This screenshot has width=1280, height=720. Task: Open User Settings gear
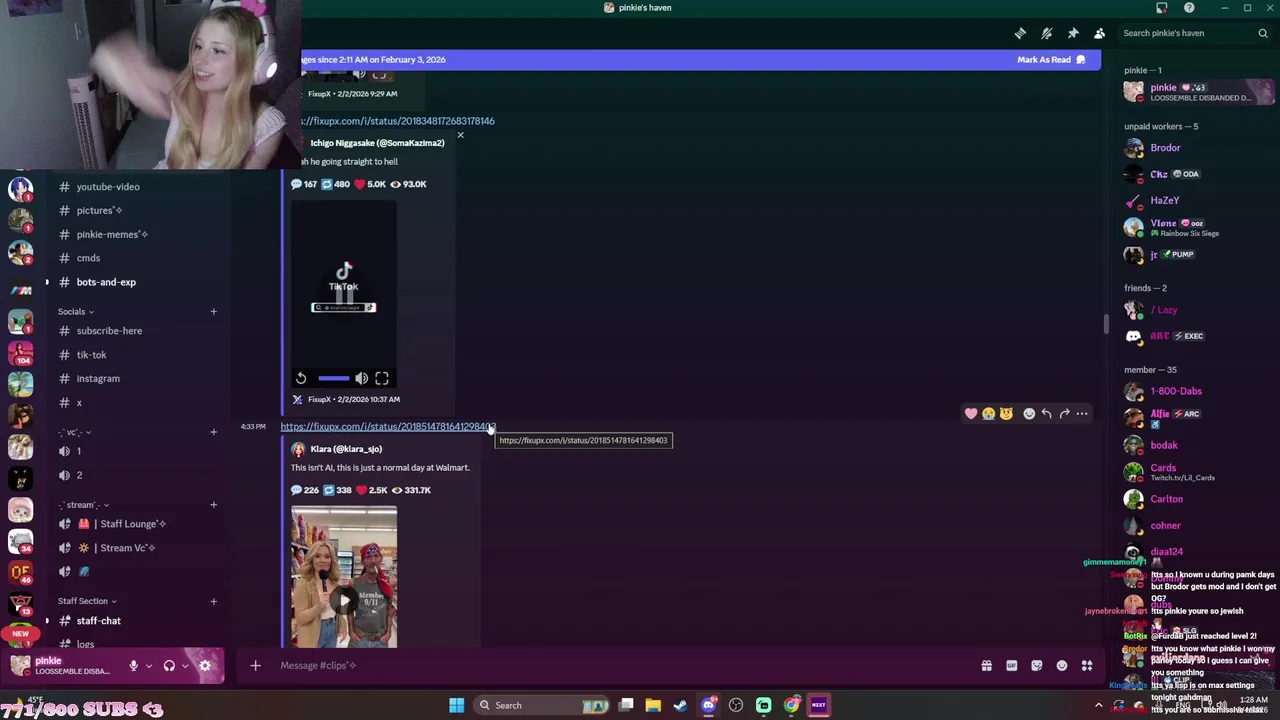coord(205,666)
